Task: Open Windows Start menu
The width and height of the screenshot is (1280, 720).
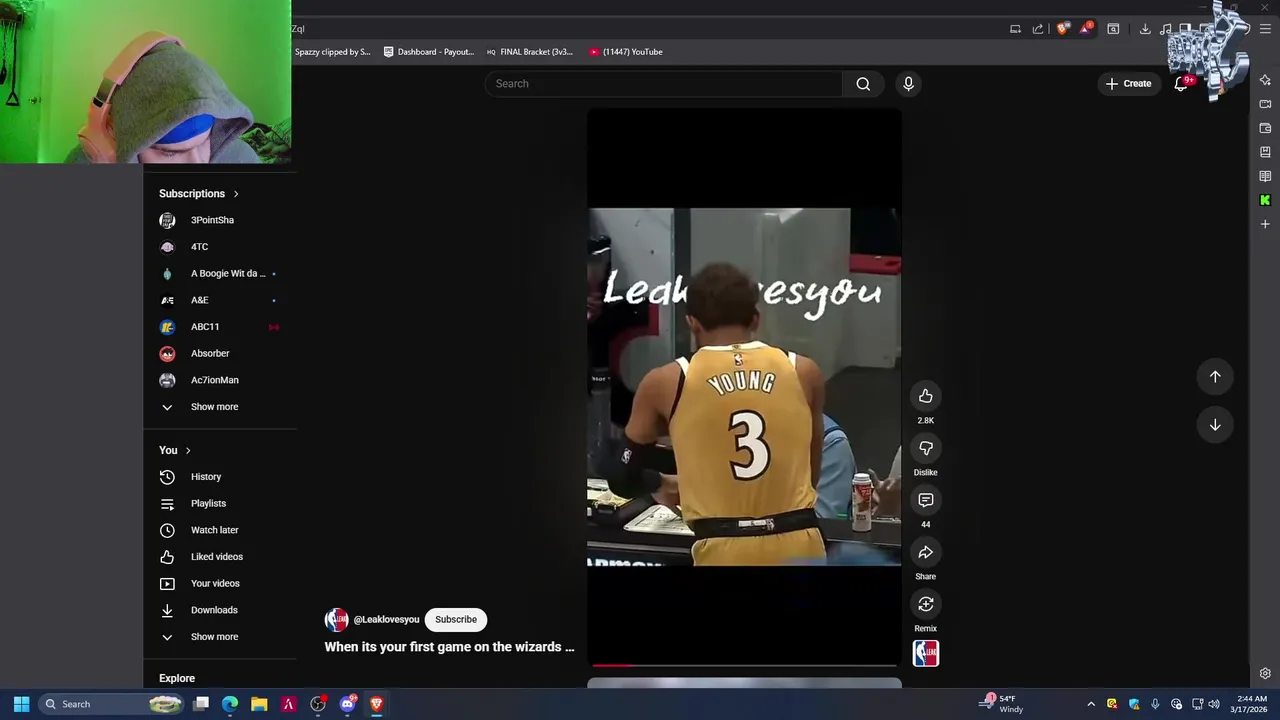Action: [21, 704]
